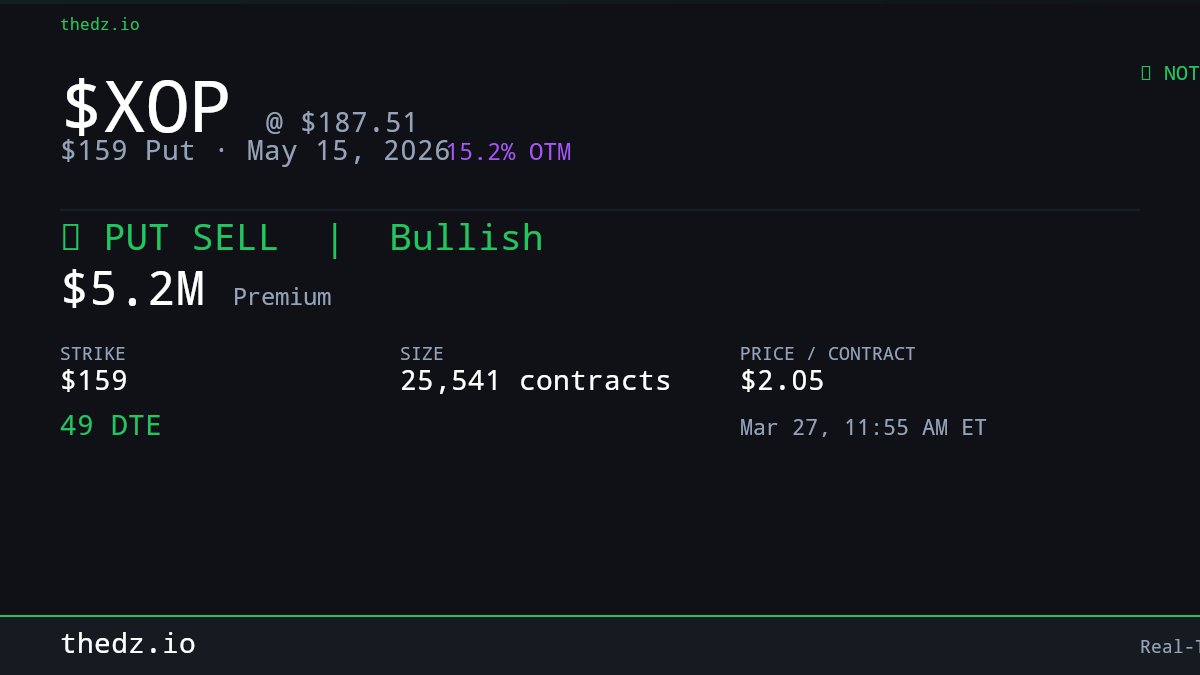The image size is (1200, 675).
Task: Select the SIZE column header
Action: (421, 354)
